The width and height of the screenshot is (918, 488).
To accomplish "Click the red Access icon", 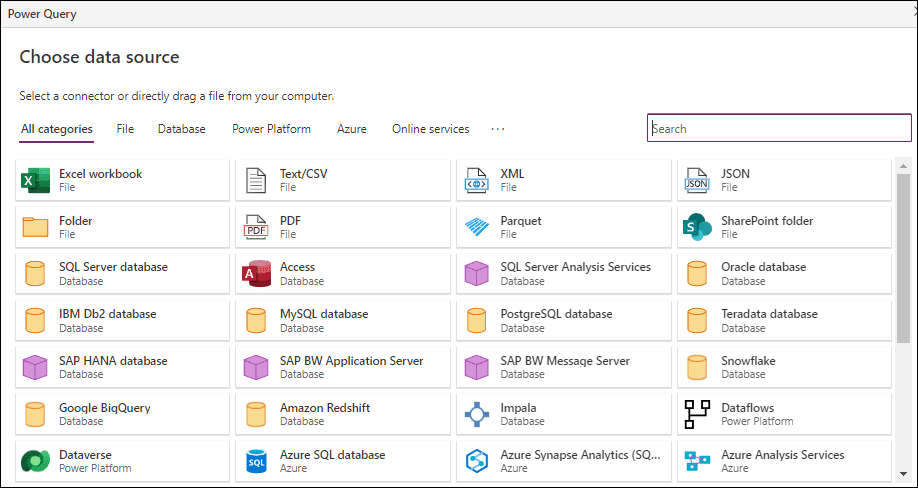I will 256,273.
